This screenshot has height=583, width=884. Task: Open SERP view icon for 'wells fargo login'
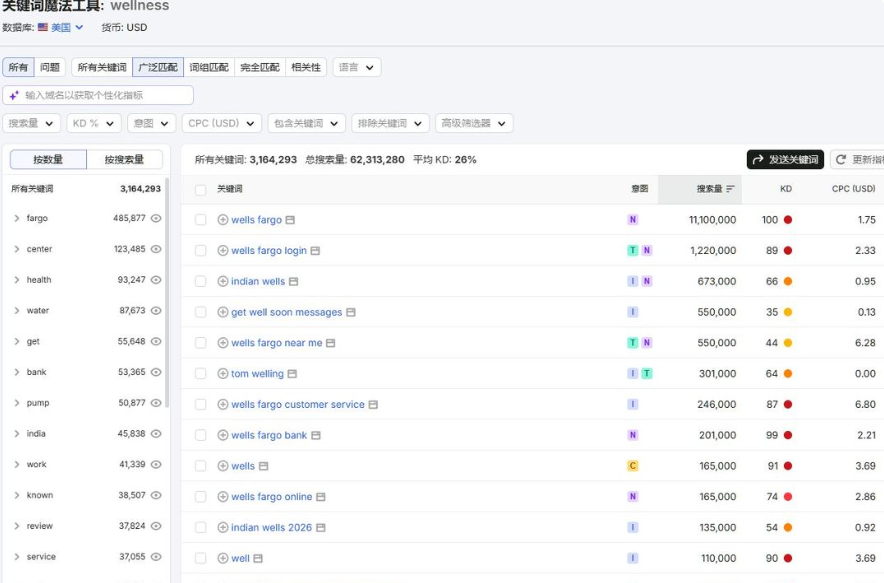tap(315, 250)
